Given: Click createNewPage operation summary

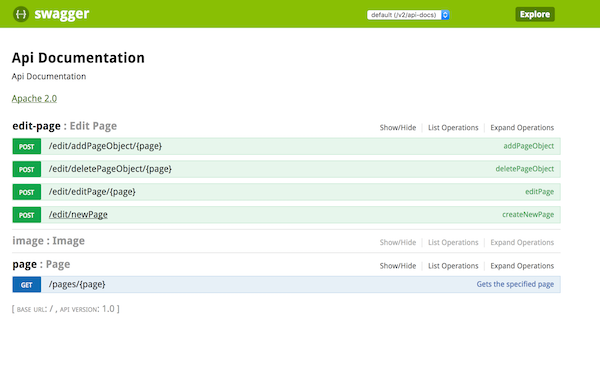Looking at the screenshot, I should pyautogui.click(x=528, y=215).
